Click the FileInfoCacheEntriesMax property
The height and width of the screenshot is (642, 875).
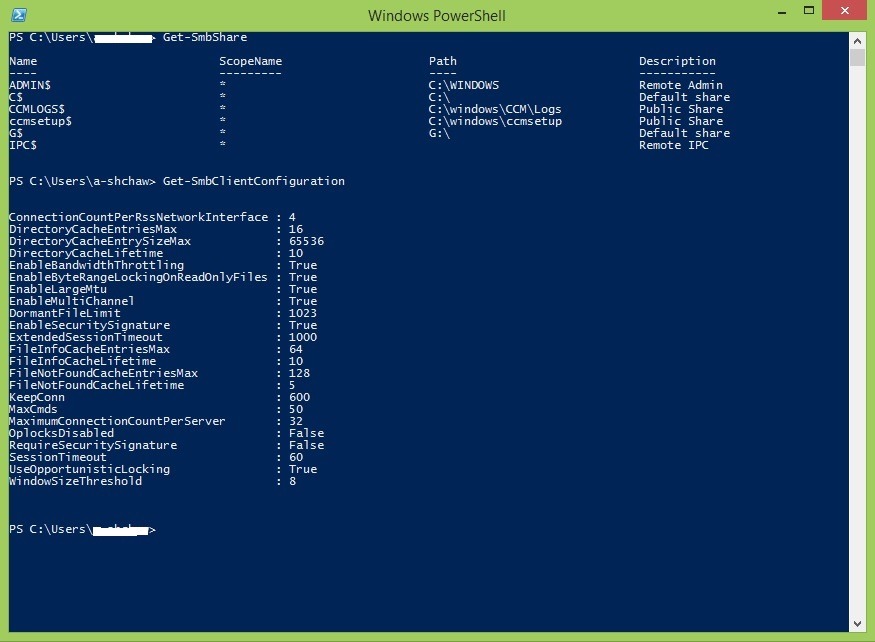tap(89, 349)
